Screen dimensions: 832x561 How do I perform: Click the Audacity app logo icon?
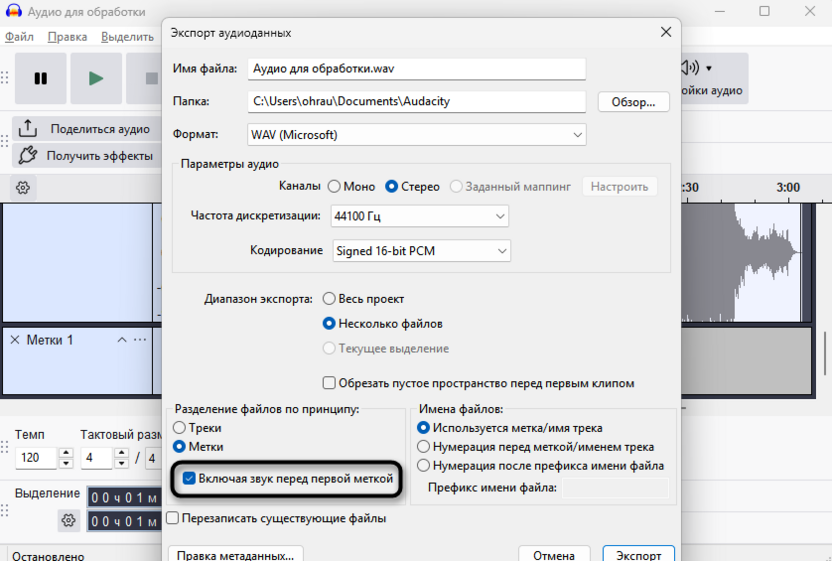click(13, 11)
